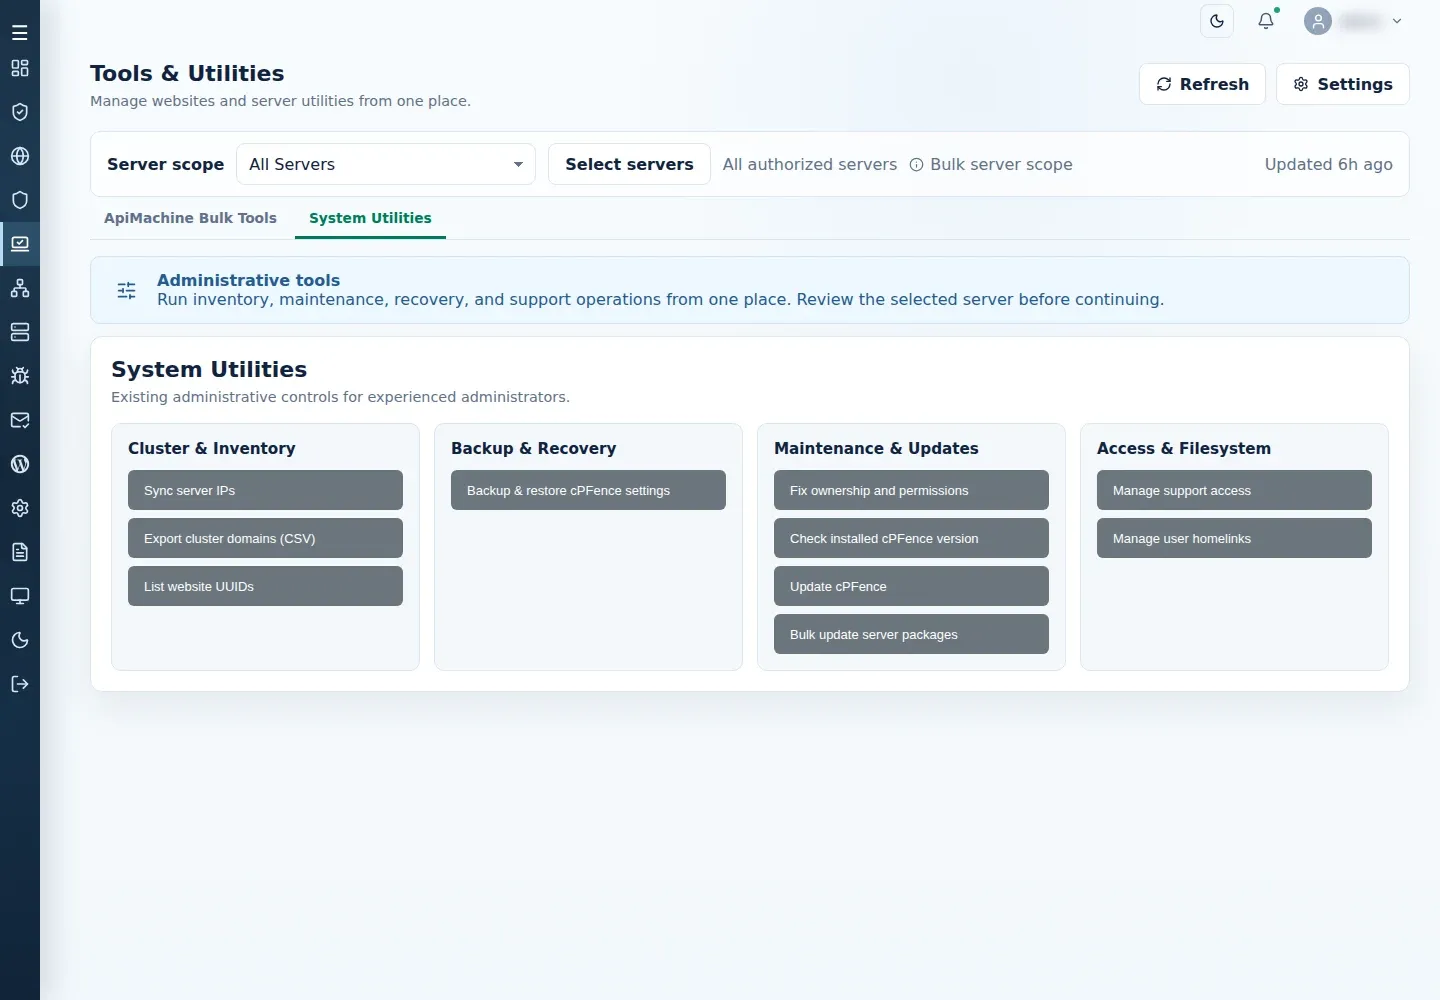
Task: Open the shield with checkmark sidebar icon
Action: tap(20, 112)
